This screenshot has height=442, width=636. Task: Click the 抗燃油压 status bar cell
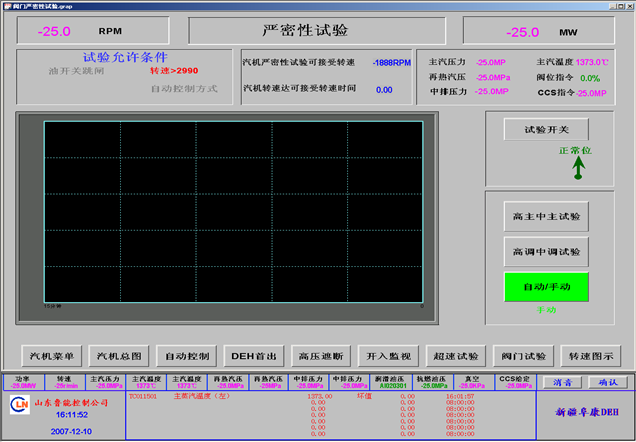click(431, 382)
